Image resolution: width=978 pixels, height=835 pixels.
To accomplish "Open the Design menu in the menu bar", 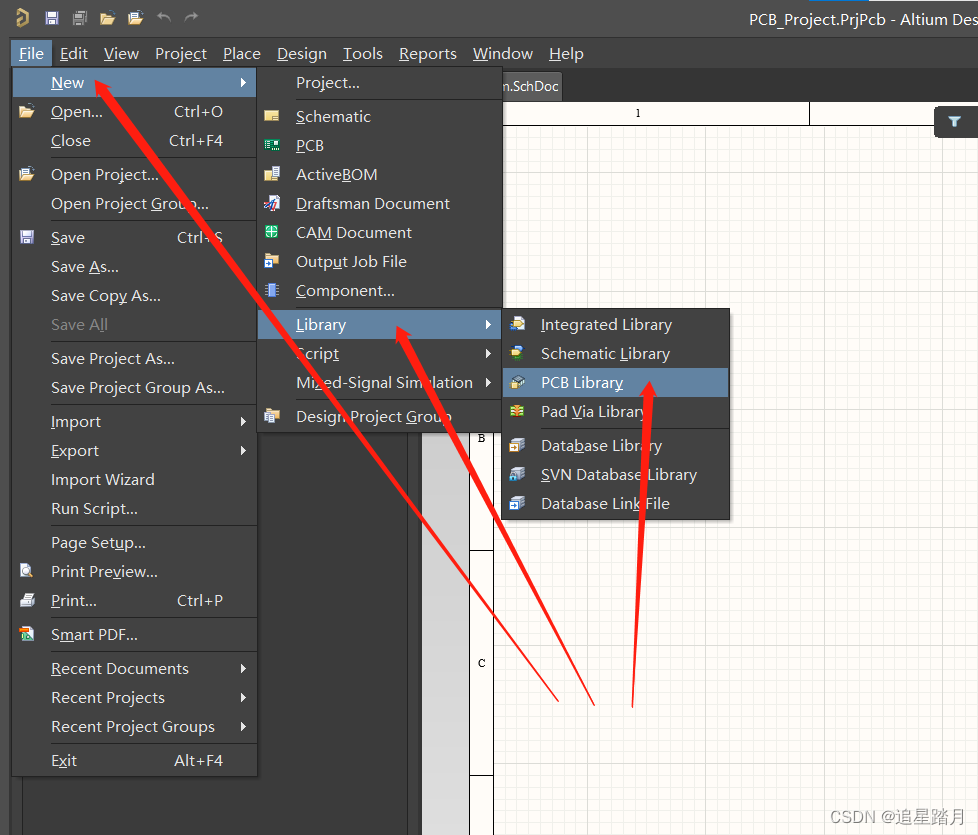I will click(x=302, y=54).
